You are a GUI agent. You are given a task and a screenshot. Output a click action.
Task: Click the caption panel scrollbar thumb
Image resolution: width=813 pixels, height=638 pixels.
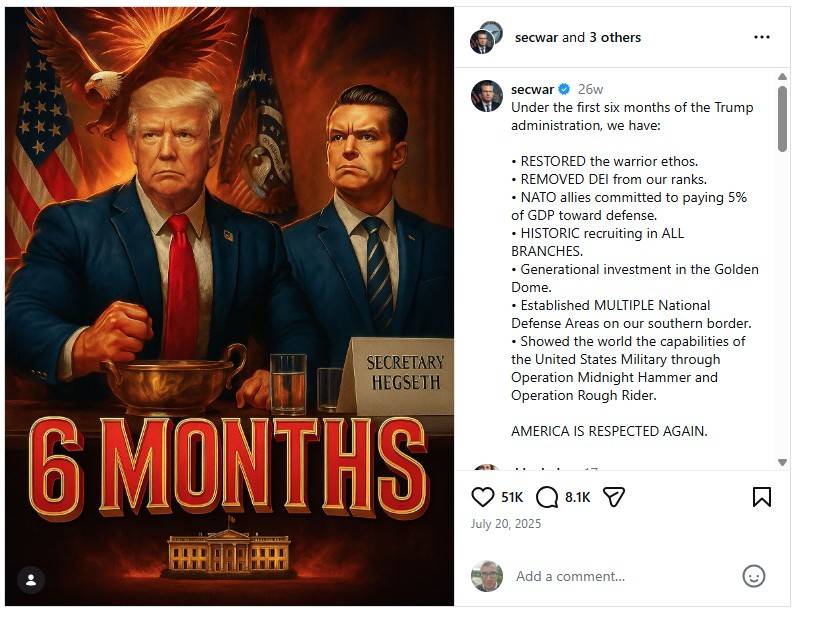(782, 118)
